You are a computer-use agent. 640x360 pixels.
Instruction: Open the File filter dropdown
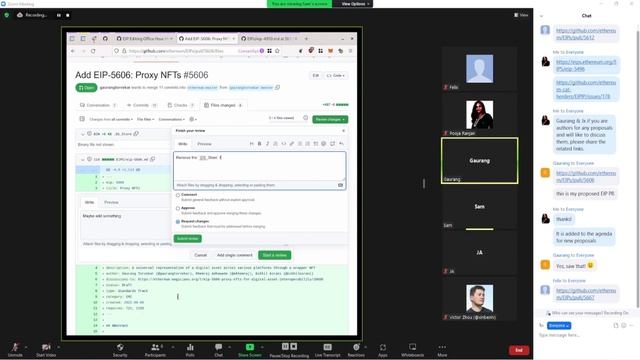(145, 119)
